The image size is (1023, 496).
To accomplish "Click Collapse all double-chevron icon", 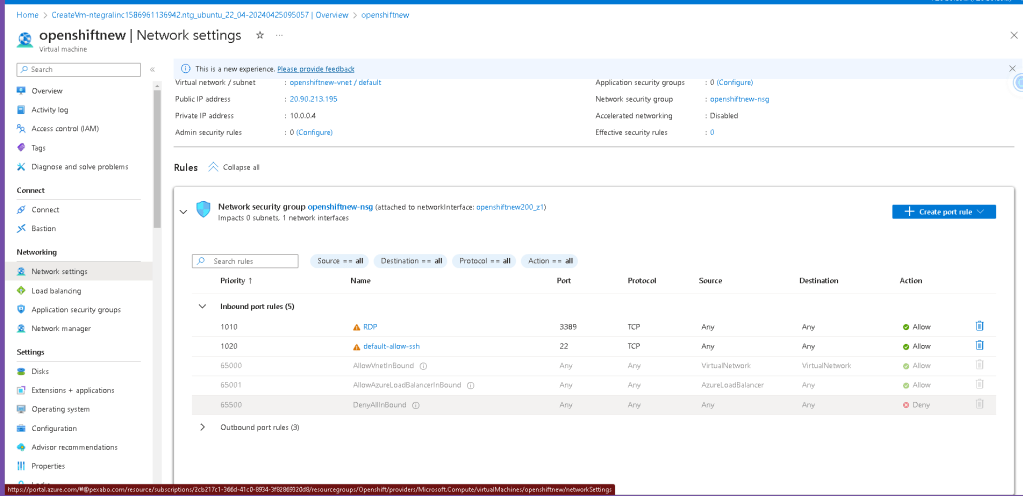I will pyautogui.click(x=213, y=167).
